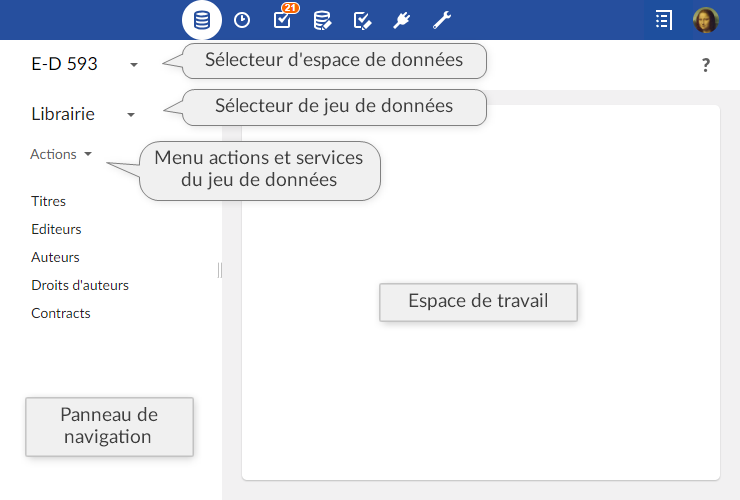
Task: Open the Contracts table
Action: (61, 313)
